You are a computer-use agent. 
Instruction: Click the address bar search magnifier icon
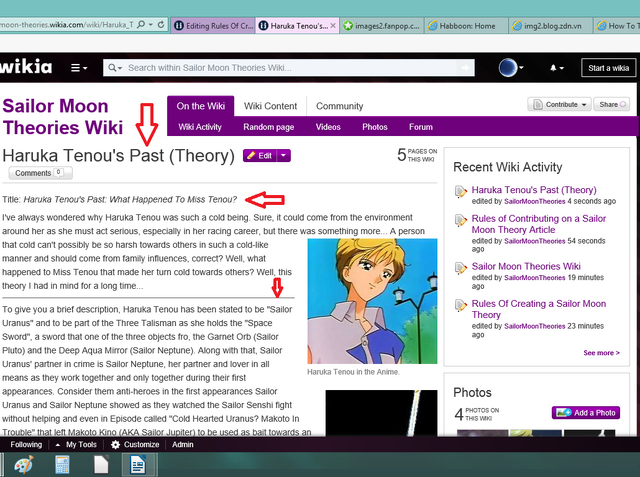(x=141, y=25)
